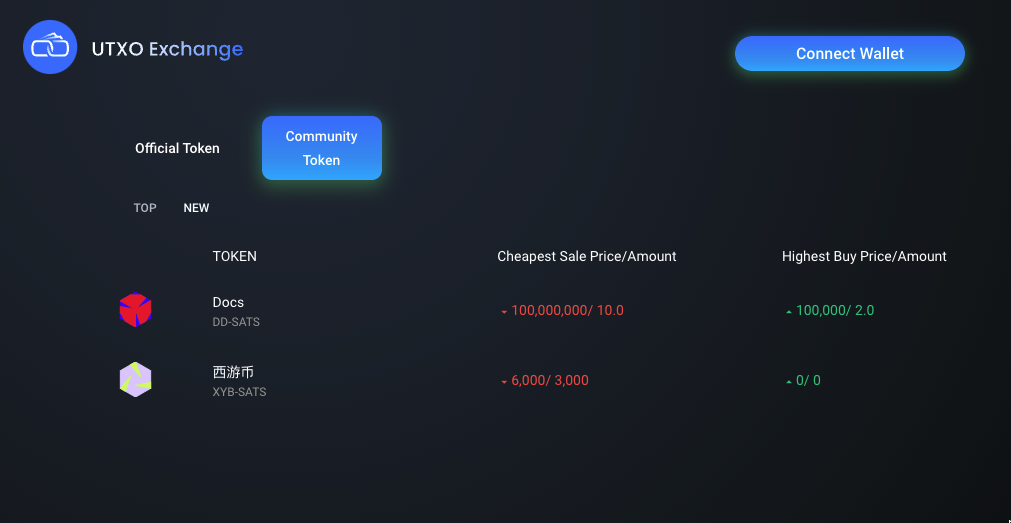The height and width of the screenshot is (523, 1011).
Task: Click the XYB-SATS pair label
Action: pos(239,392)
